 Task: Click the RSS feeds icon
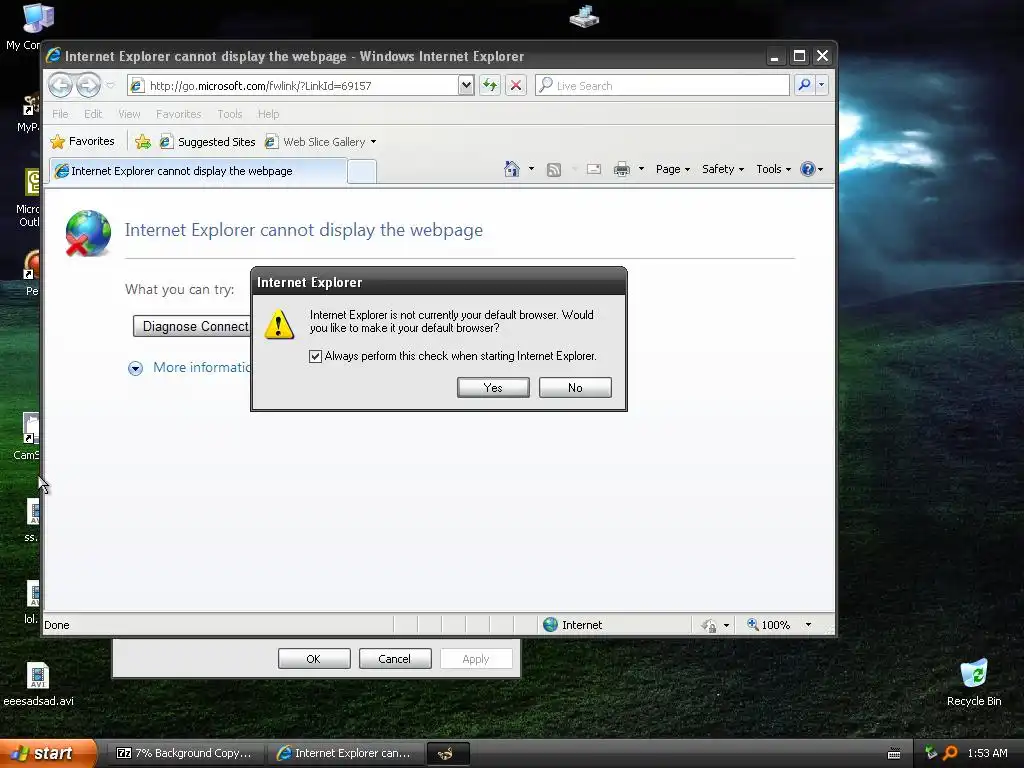click(x=554, y=170)
